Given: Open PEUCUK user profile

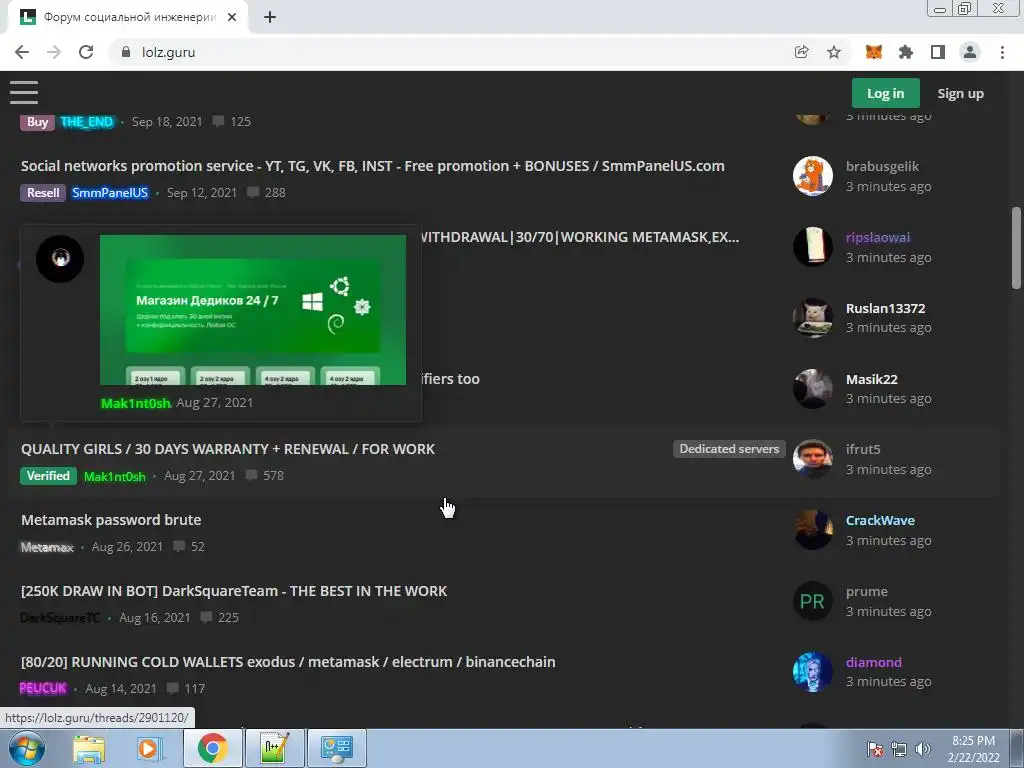Looking at the screenshot, I should [43, 688].
